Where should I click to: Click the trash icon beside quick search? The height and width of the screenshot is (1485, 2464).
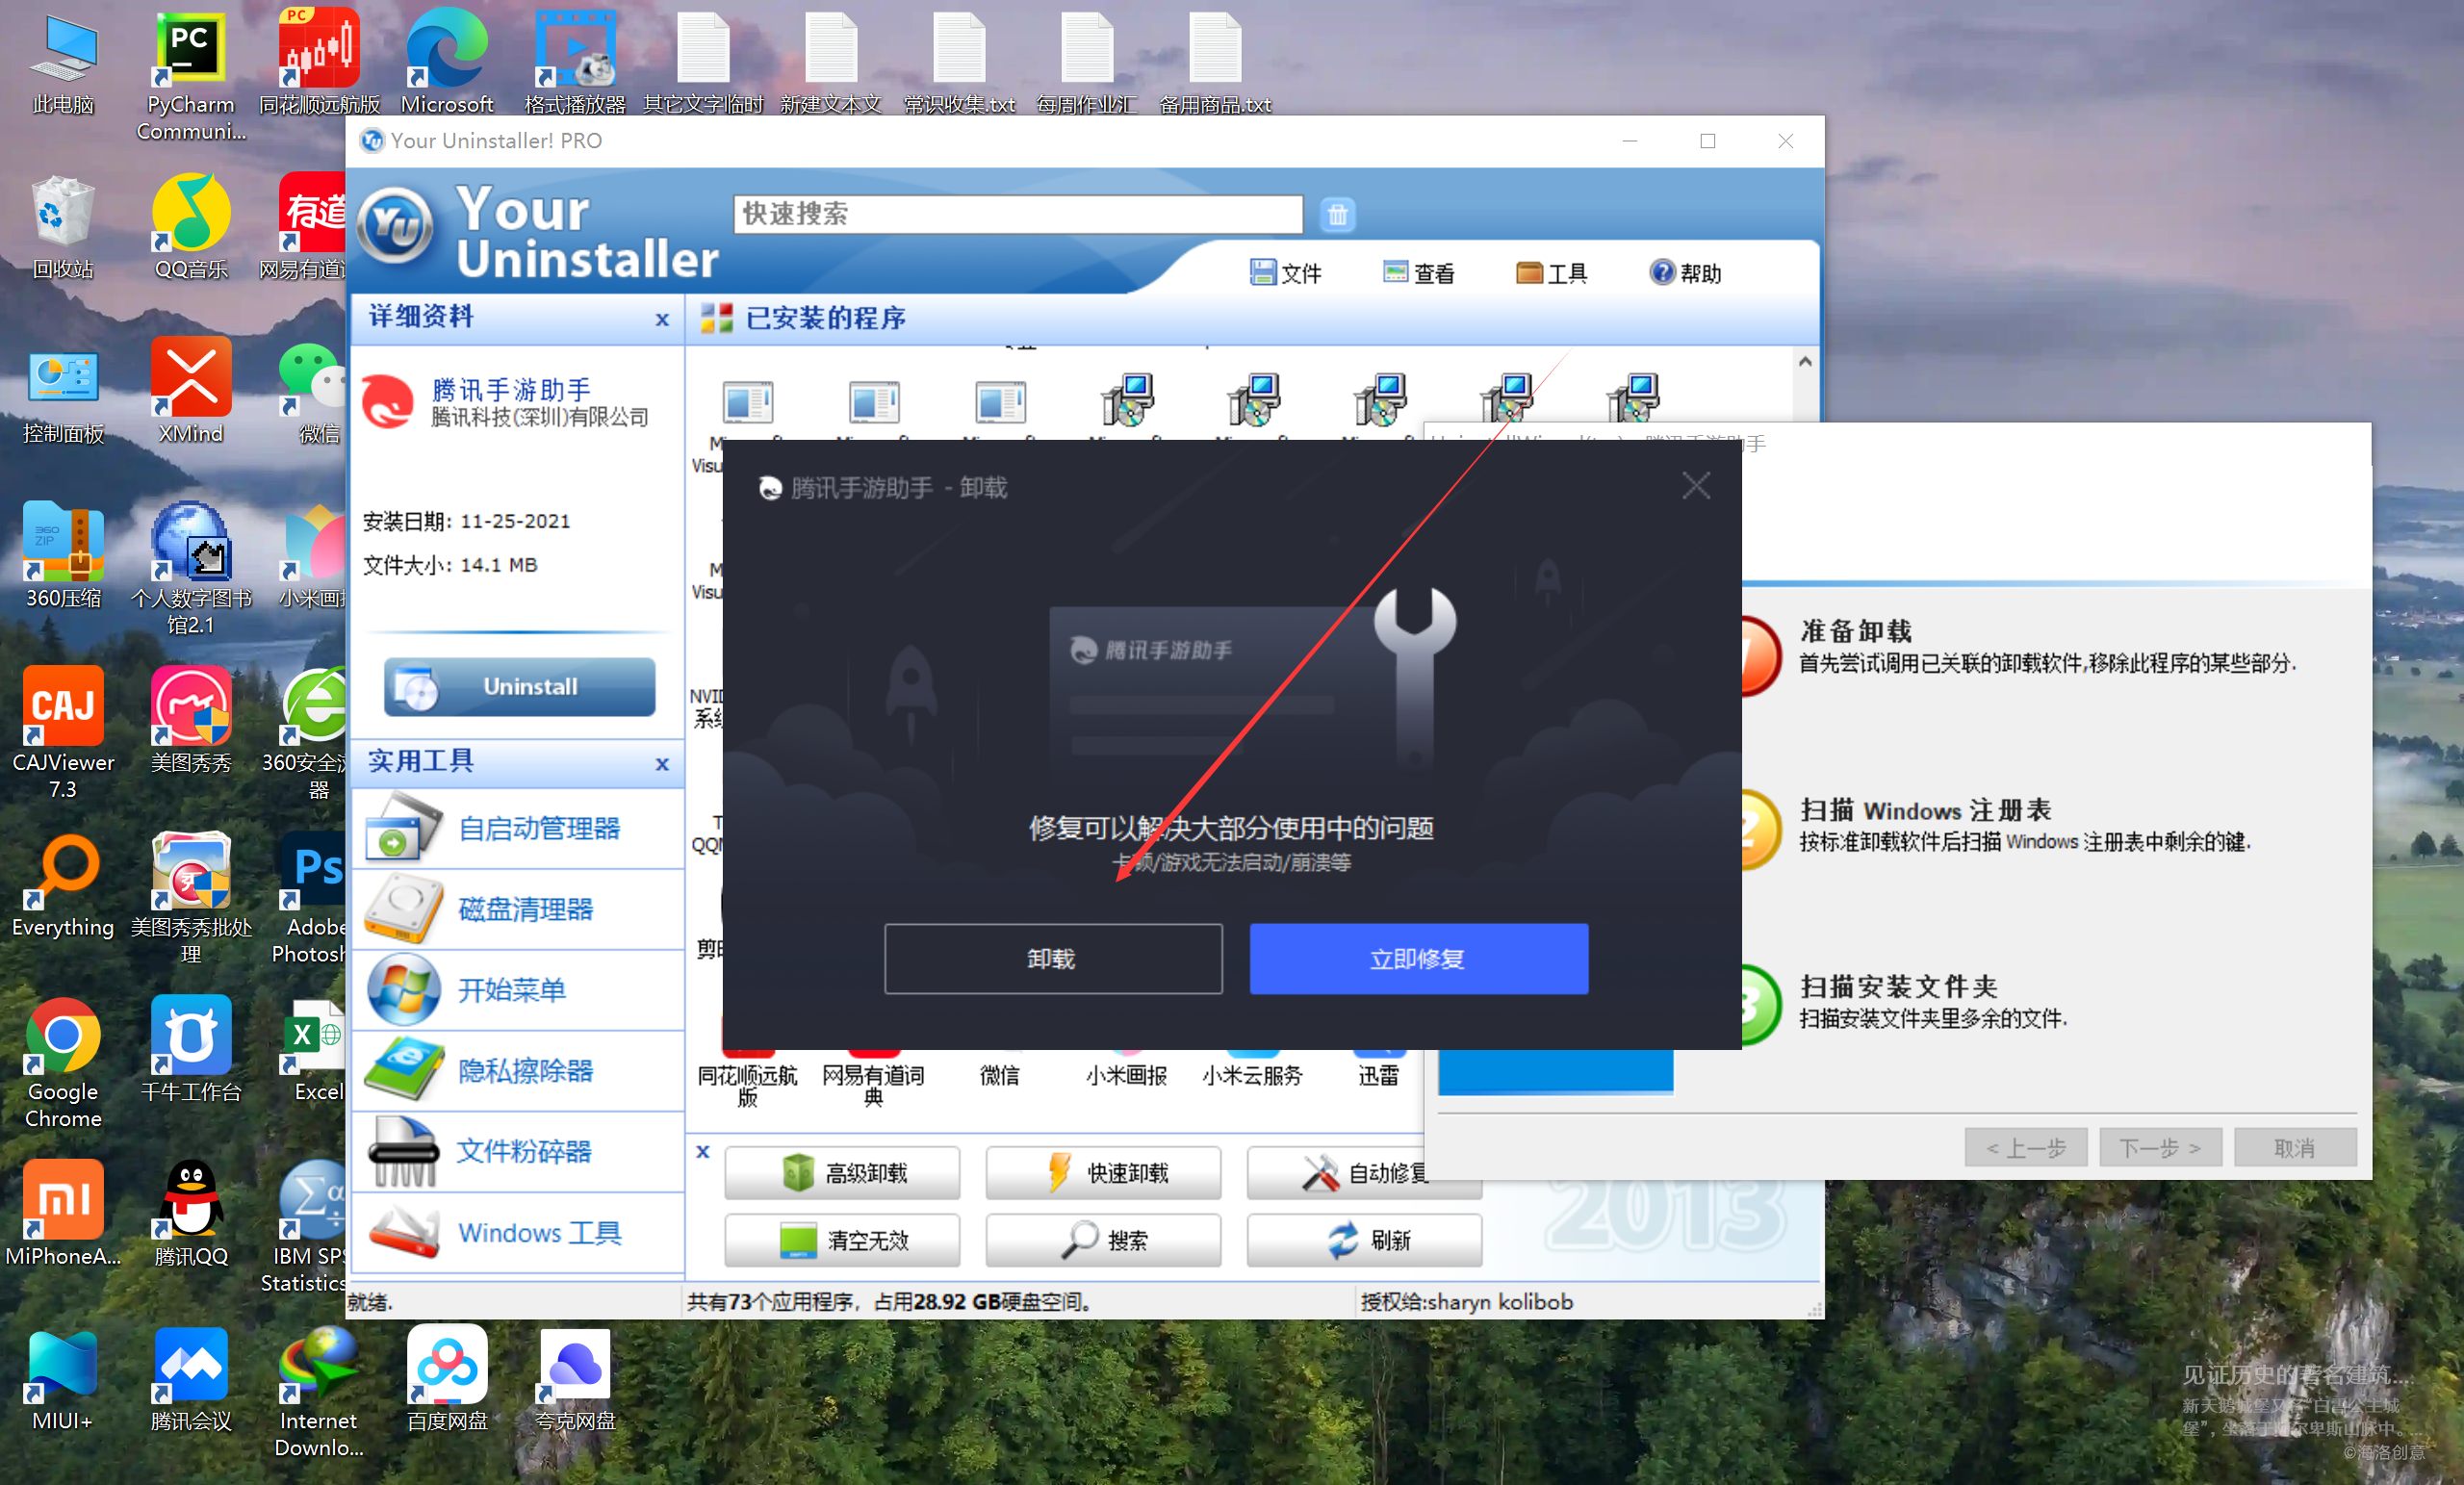click(x=1337, y=214)
